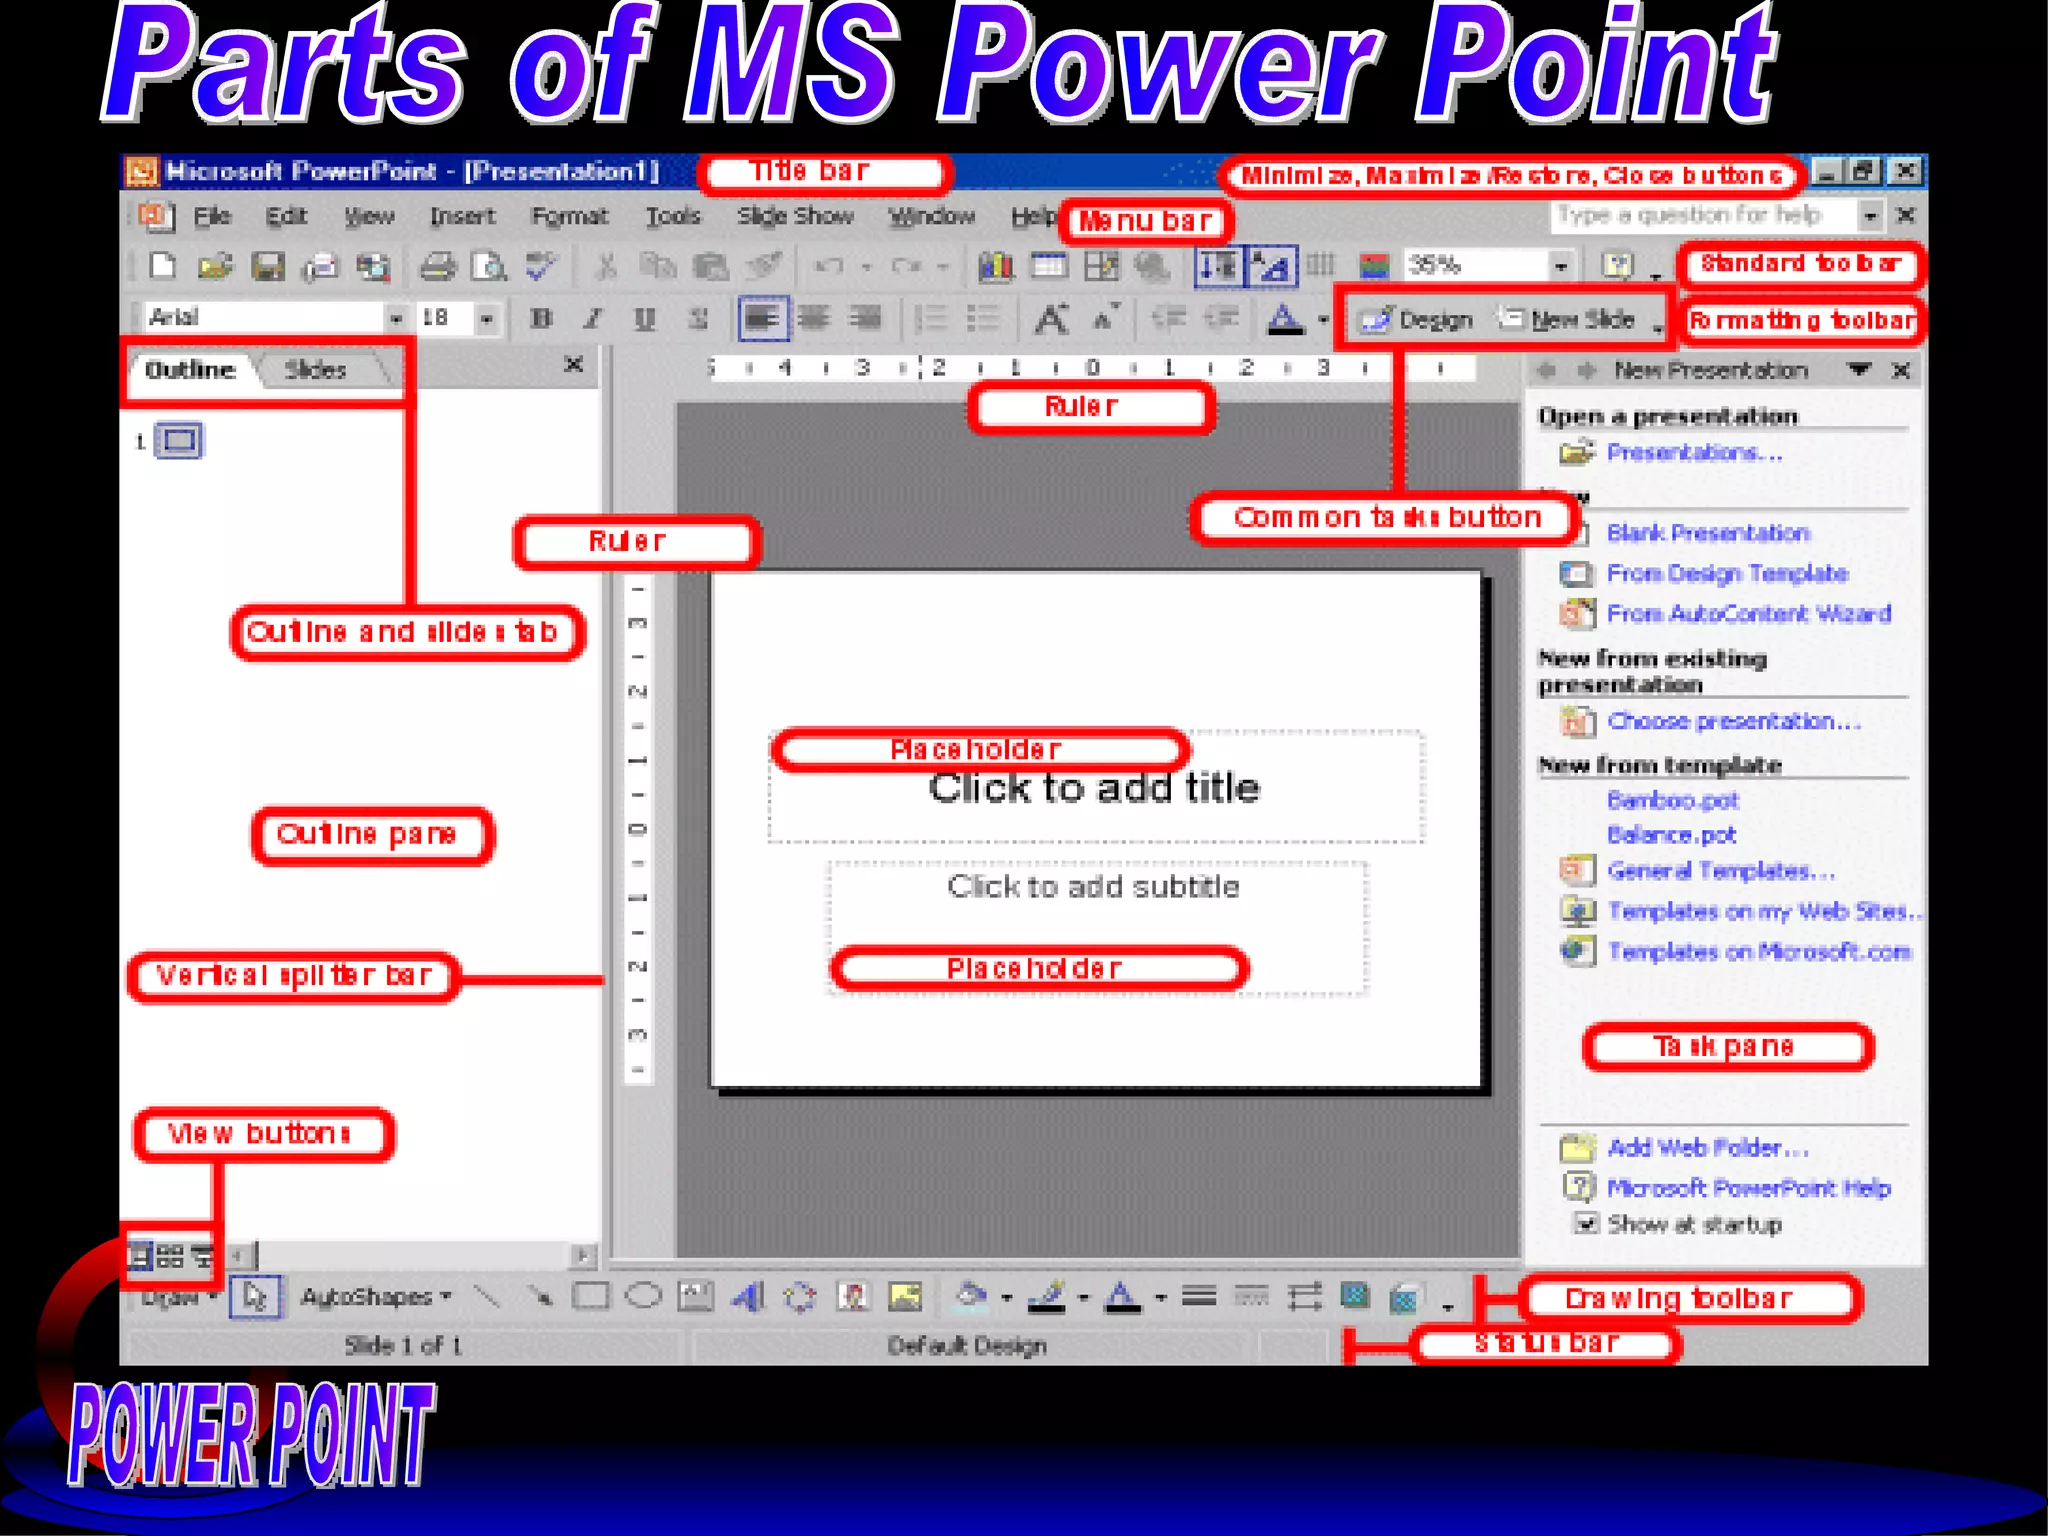
Task: Click the Save floppy disk icon
Action: pos(267,266)
